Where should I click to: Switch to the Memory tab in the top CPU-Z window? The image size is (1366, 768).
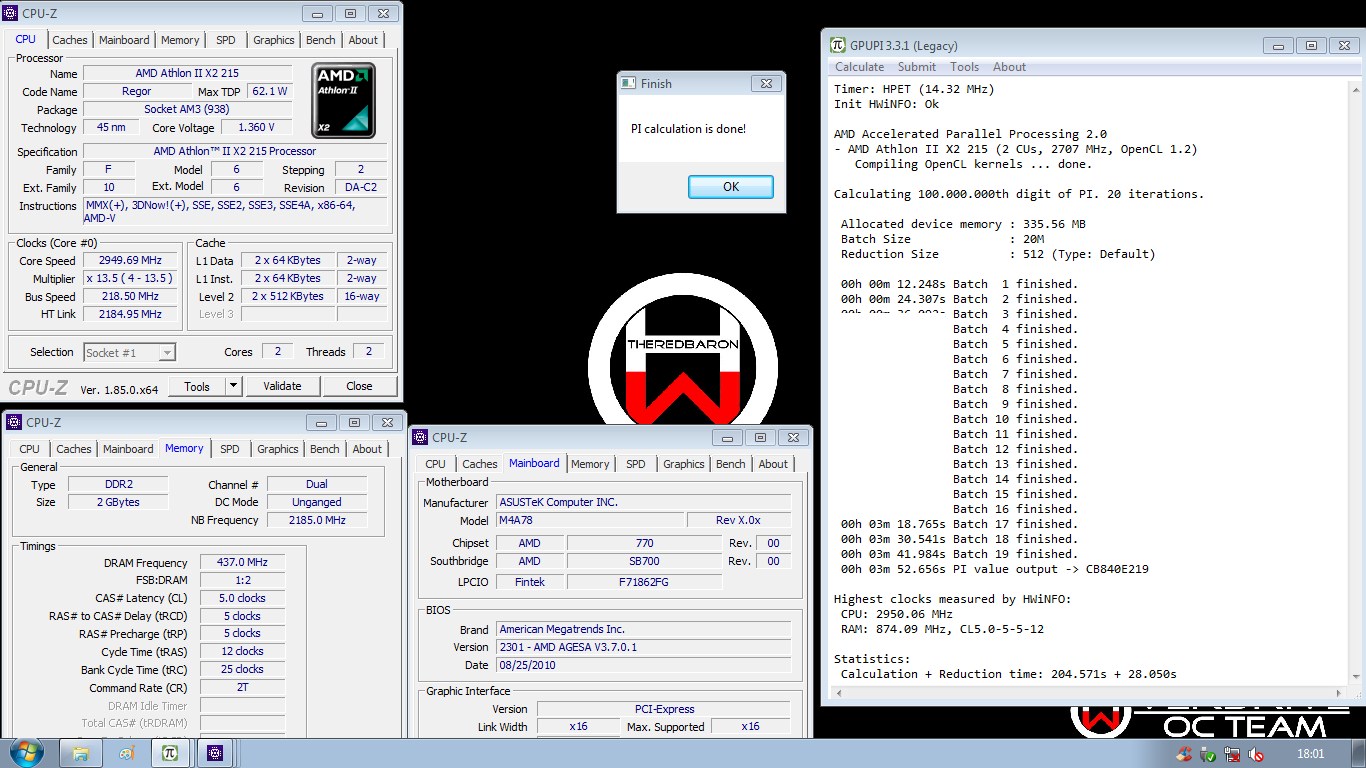click(x=180, y=40)
